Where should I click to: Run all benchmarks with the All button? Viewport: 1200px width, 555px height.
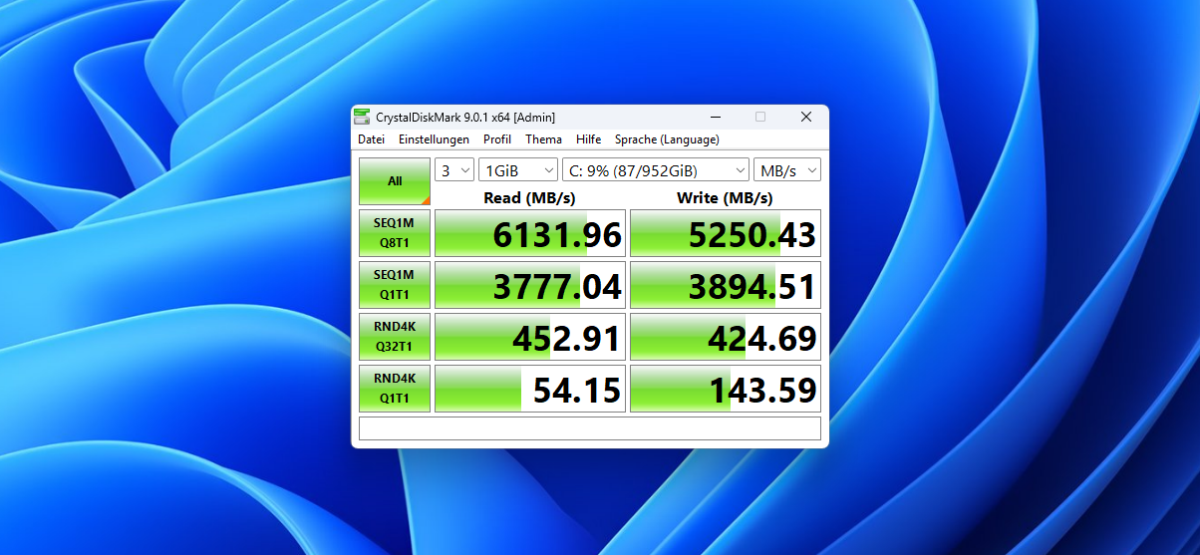click(395, 181)
